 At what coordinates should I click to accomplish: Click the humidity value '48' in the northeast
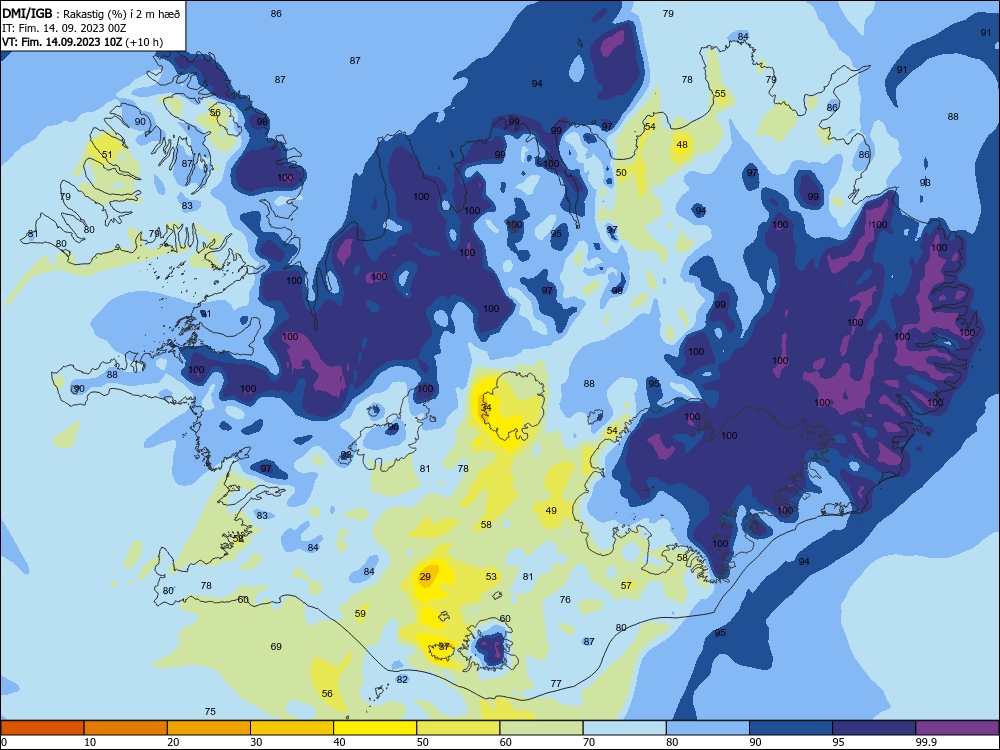682,145
